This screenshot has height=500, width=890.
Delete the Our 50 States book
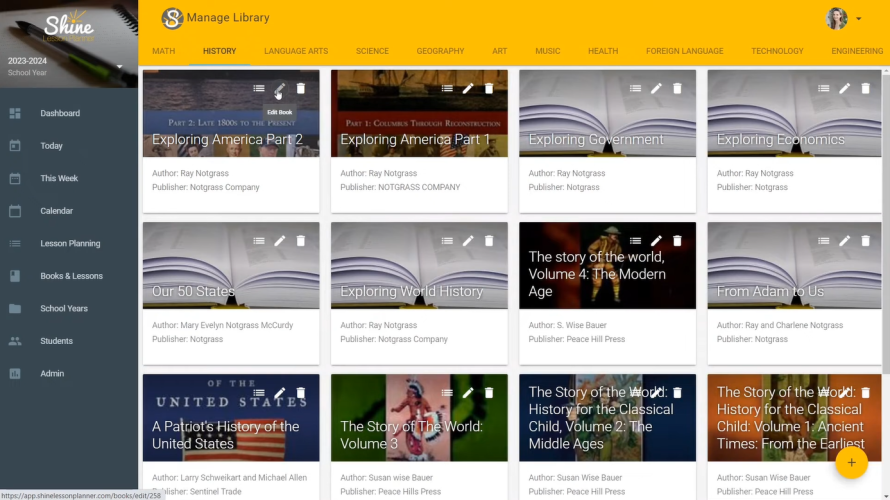(301, 241)
